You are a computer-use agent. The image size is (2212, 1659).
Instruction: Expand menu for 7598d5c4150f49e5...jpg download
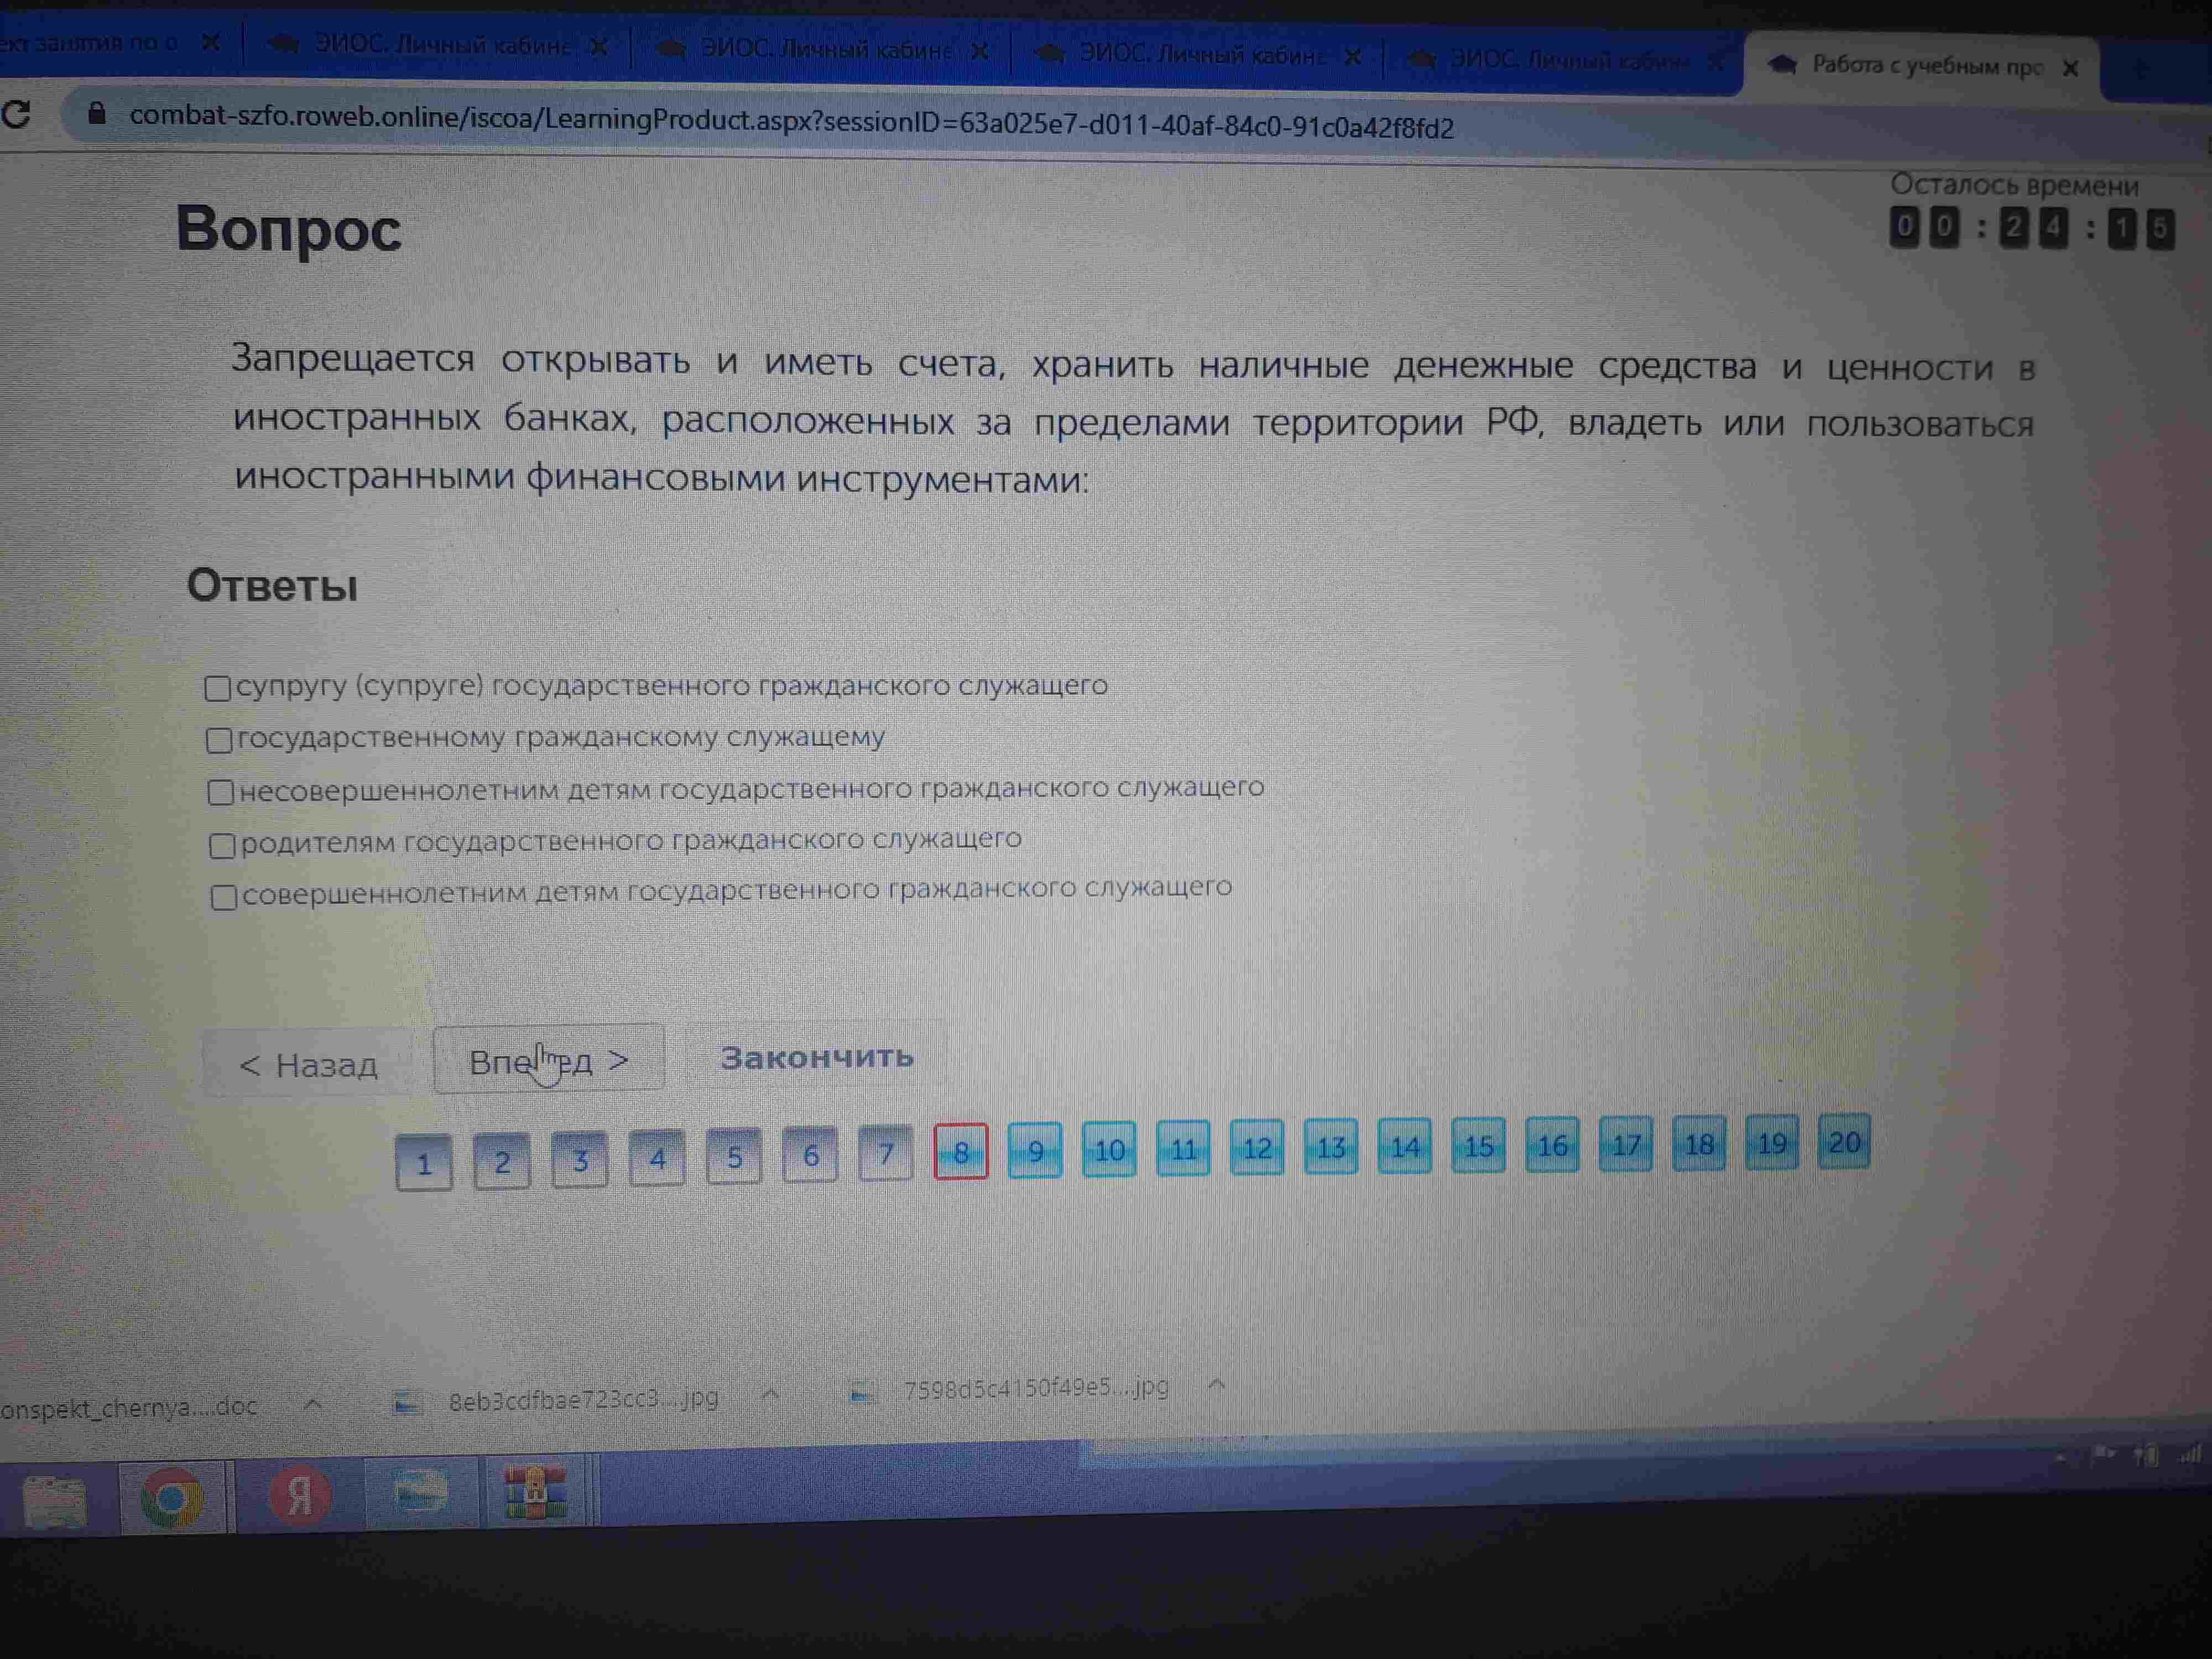click(x=1216, y=1385)
